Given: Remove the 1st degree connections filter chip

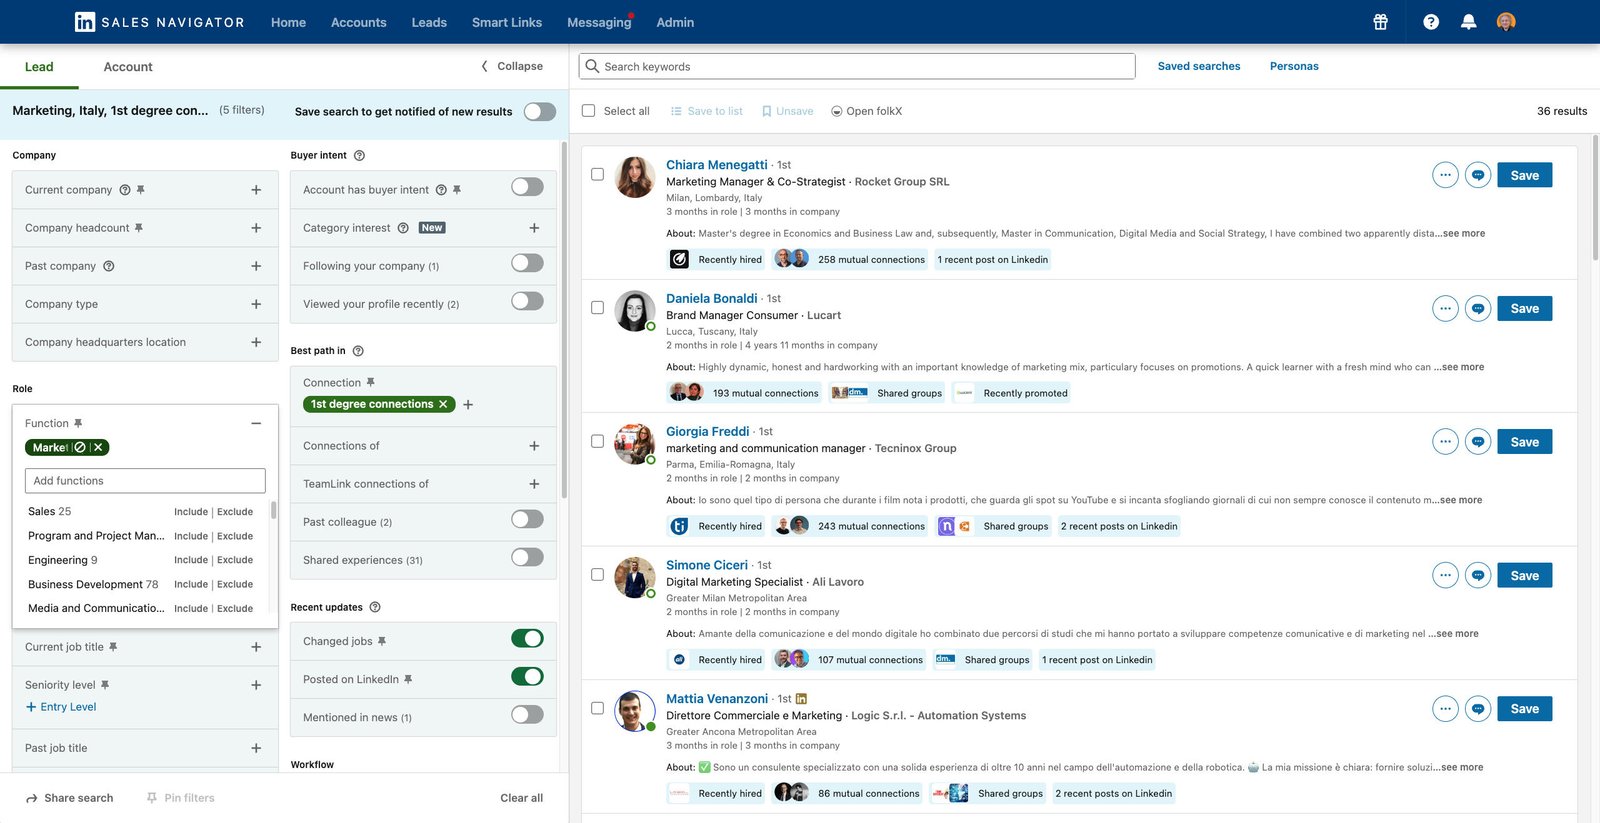Looking at the screenshot, I should click(x=443, y=404).
